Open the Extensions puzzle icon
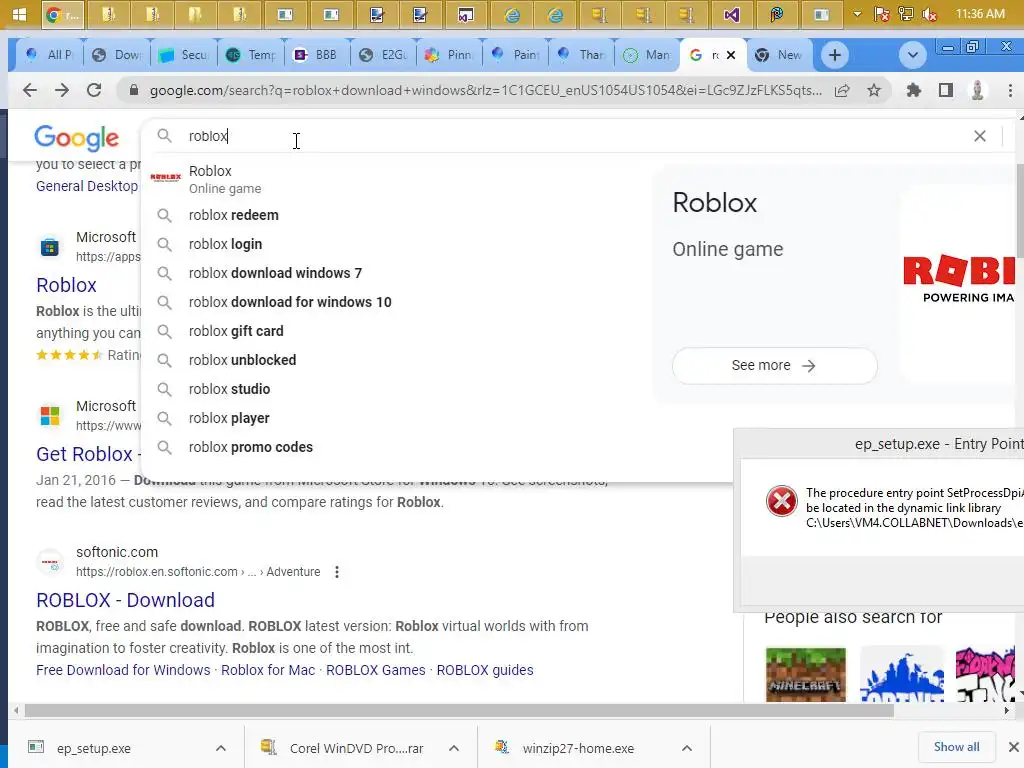1024x768 pixels. click(x=914, y=90)
